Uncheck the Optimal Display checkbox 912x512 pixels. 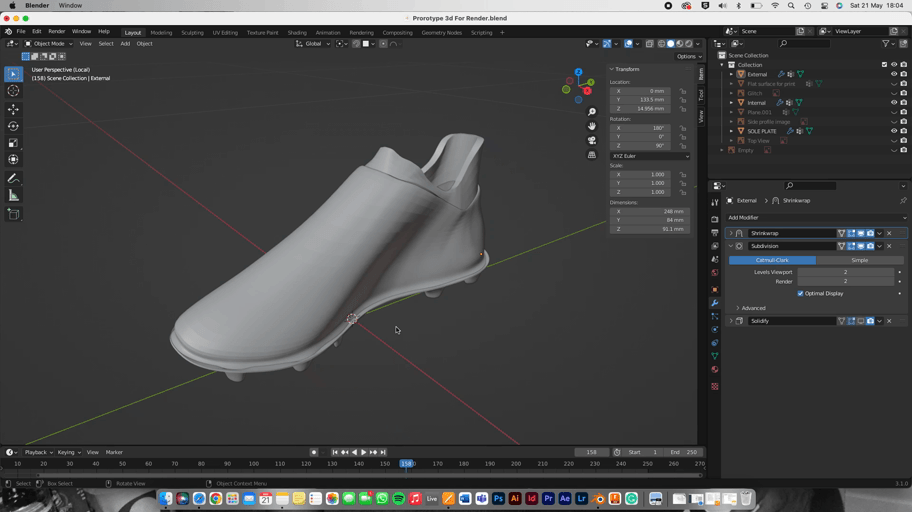coord(800,294)
